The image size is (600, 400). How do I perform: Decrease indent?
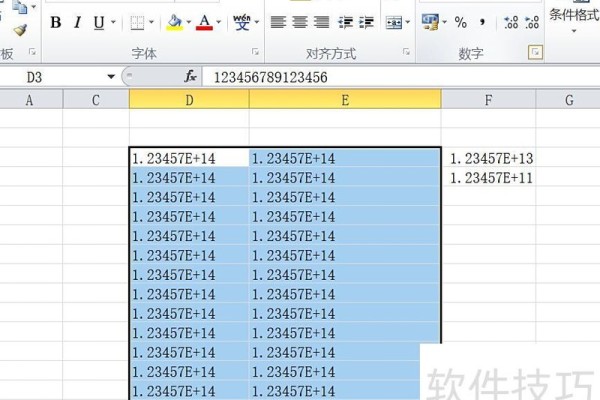click(345, 22)
